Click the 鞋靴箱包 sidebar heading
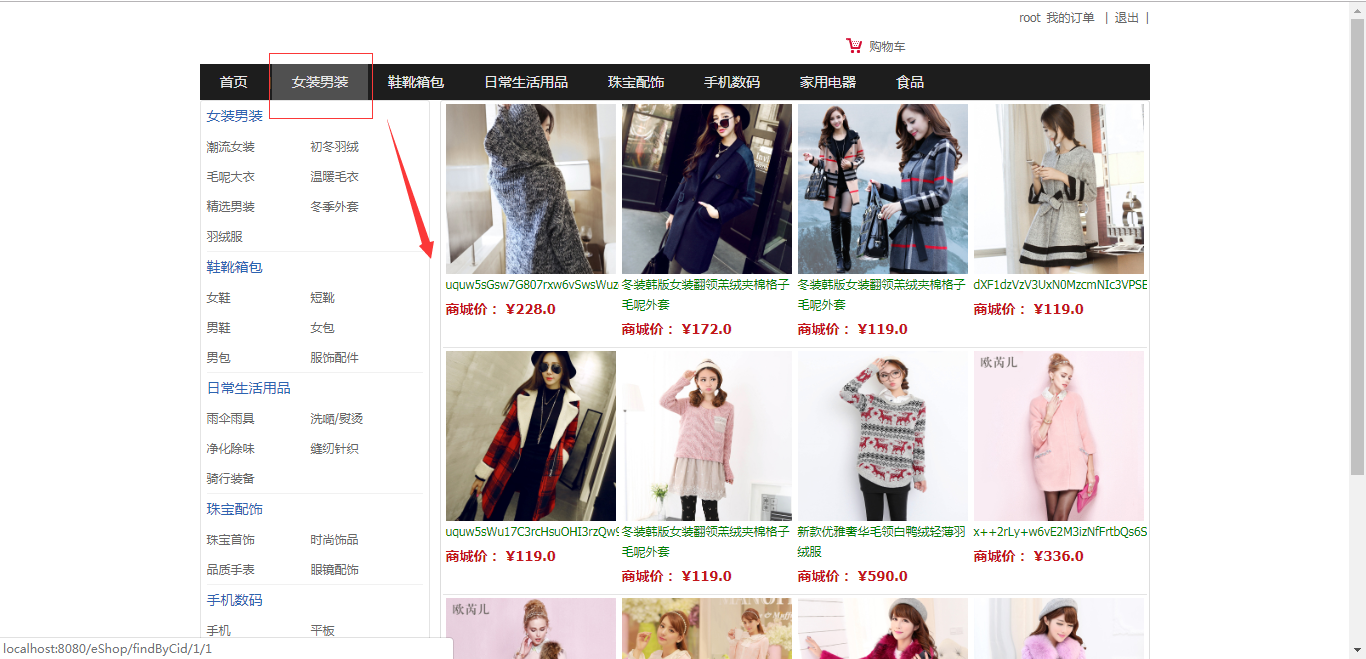The height and width of the screenshot is (659, 1366). (x=235, y=267)
